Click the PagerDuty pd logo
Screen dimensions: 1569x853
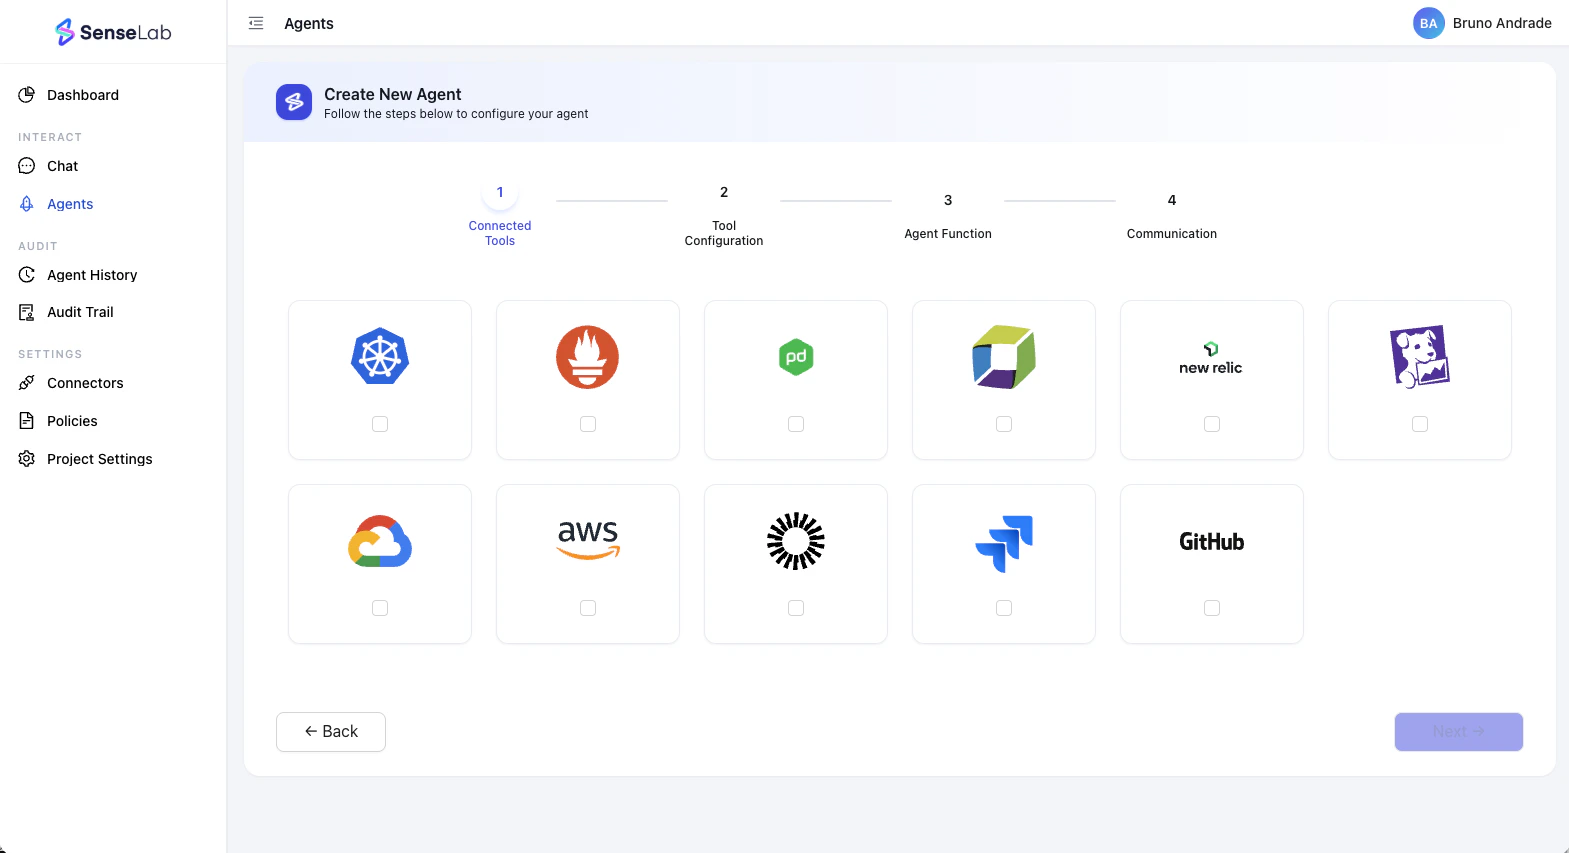(796, 357)
